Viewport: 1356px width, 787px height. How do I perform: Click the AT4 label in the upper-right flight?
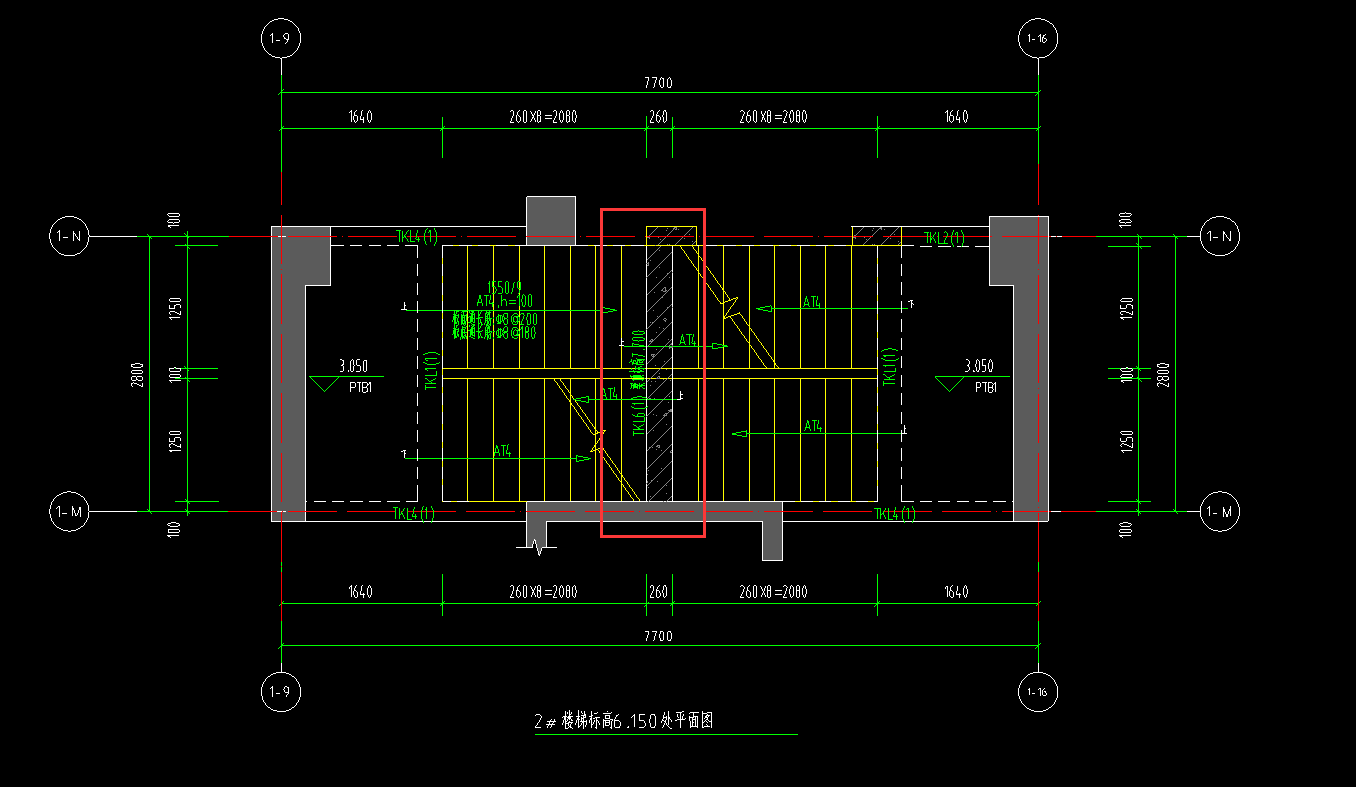click(813, 300)
